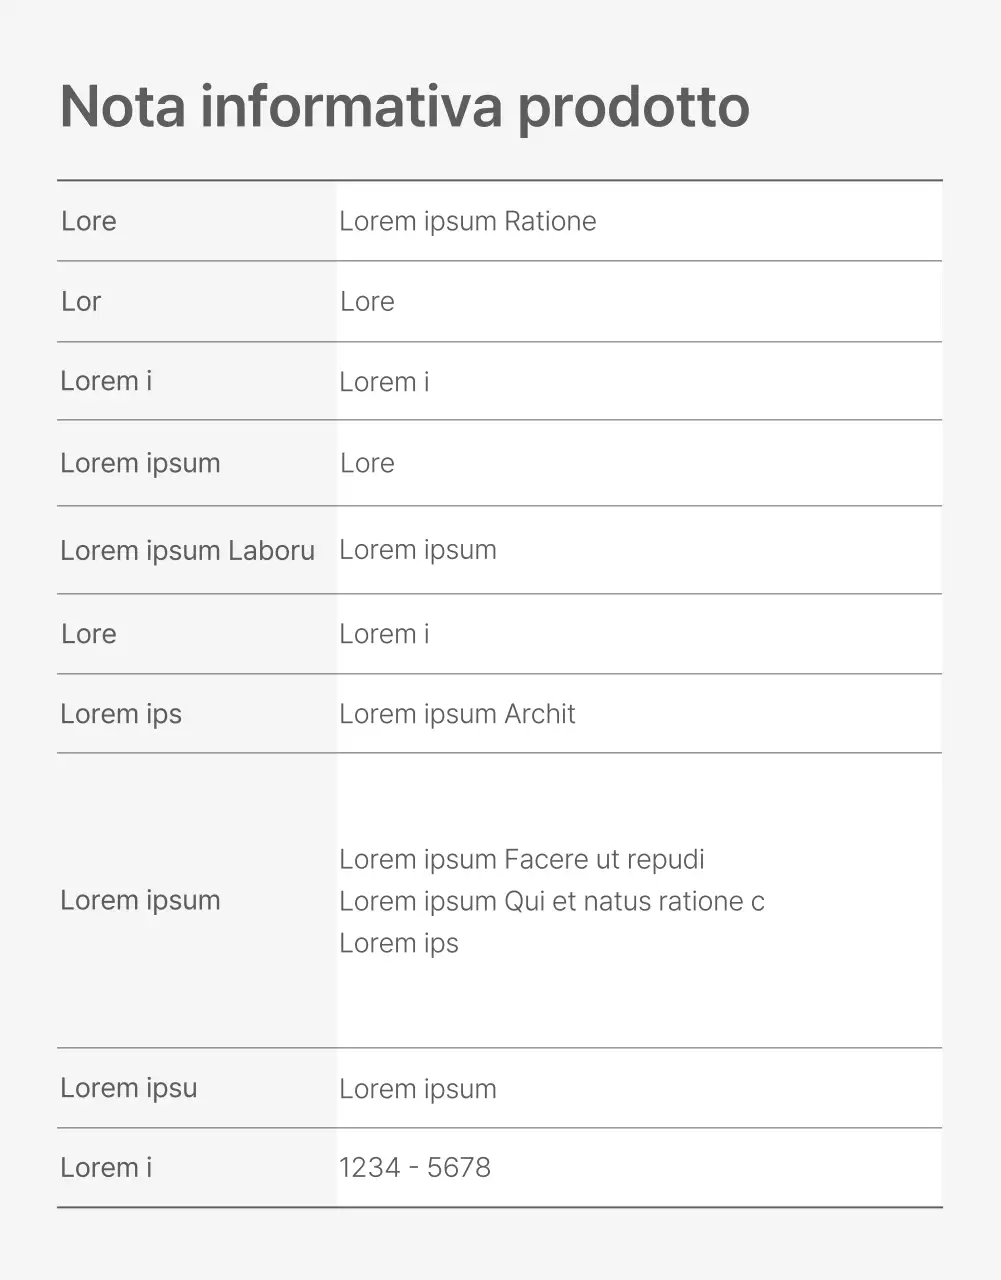The width and height of the screenshot is (1001, 1280).
Task: Select the "Lore" label above "Lorem ips" label
Action: click(89, 634)
